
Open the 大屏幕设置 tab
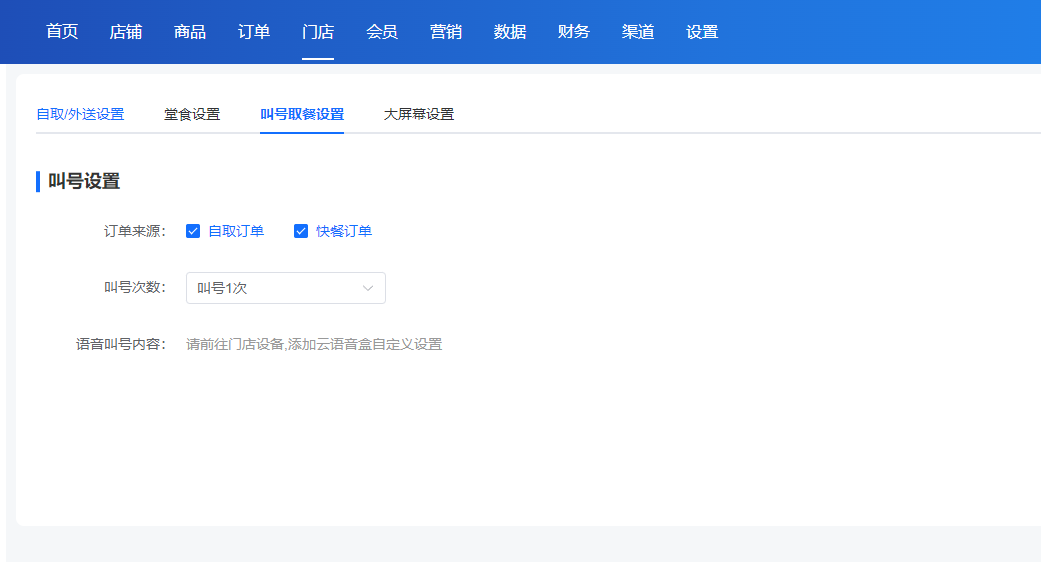(x=419, y=114)
